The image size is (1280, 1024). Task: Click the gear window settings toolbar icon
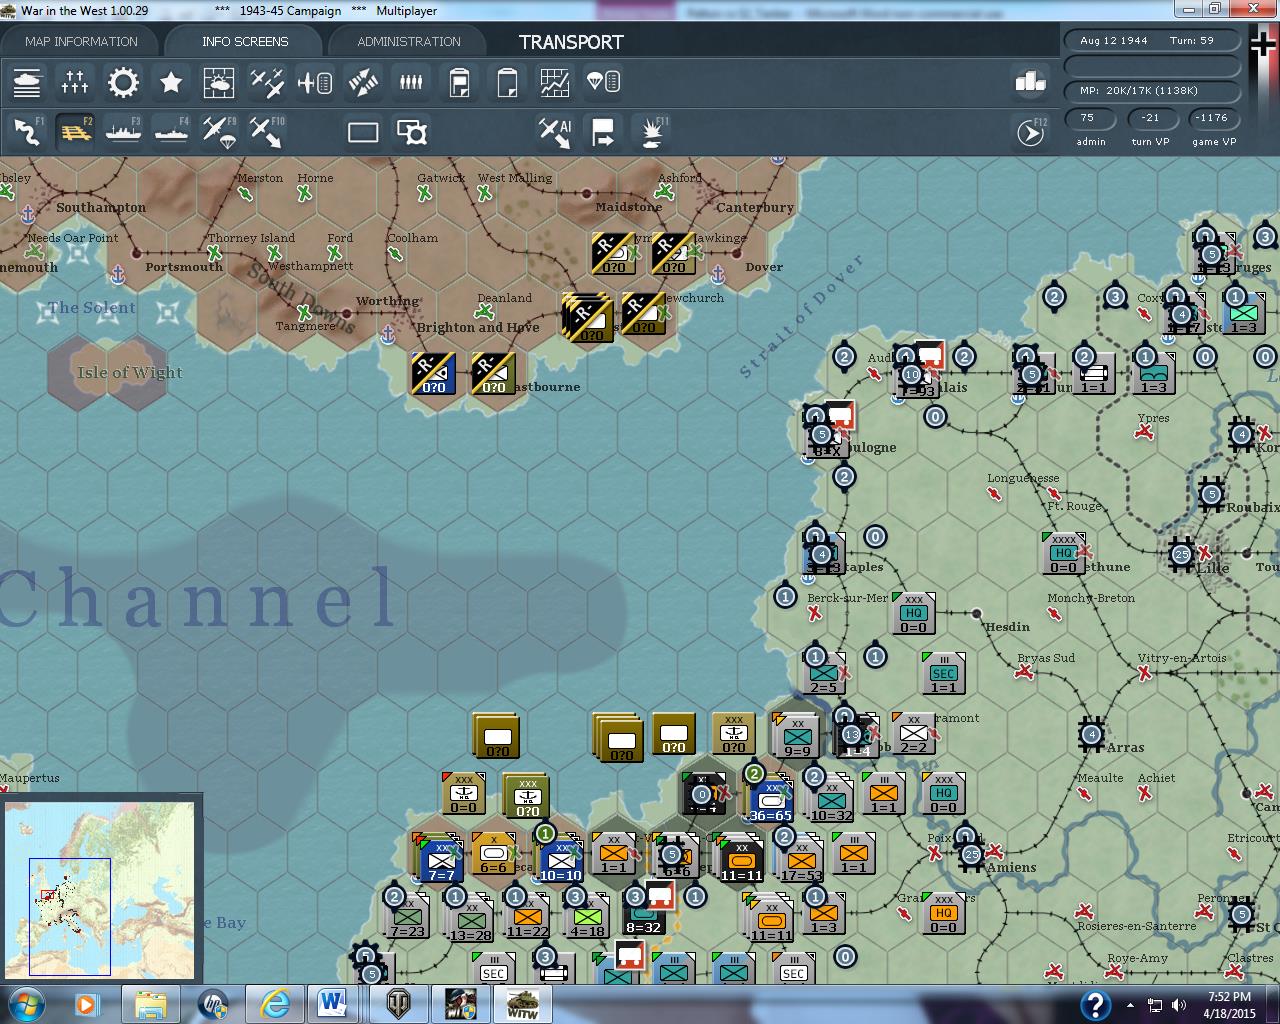pyautogui.click(x=411, y=132)
